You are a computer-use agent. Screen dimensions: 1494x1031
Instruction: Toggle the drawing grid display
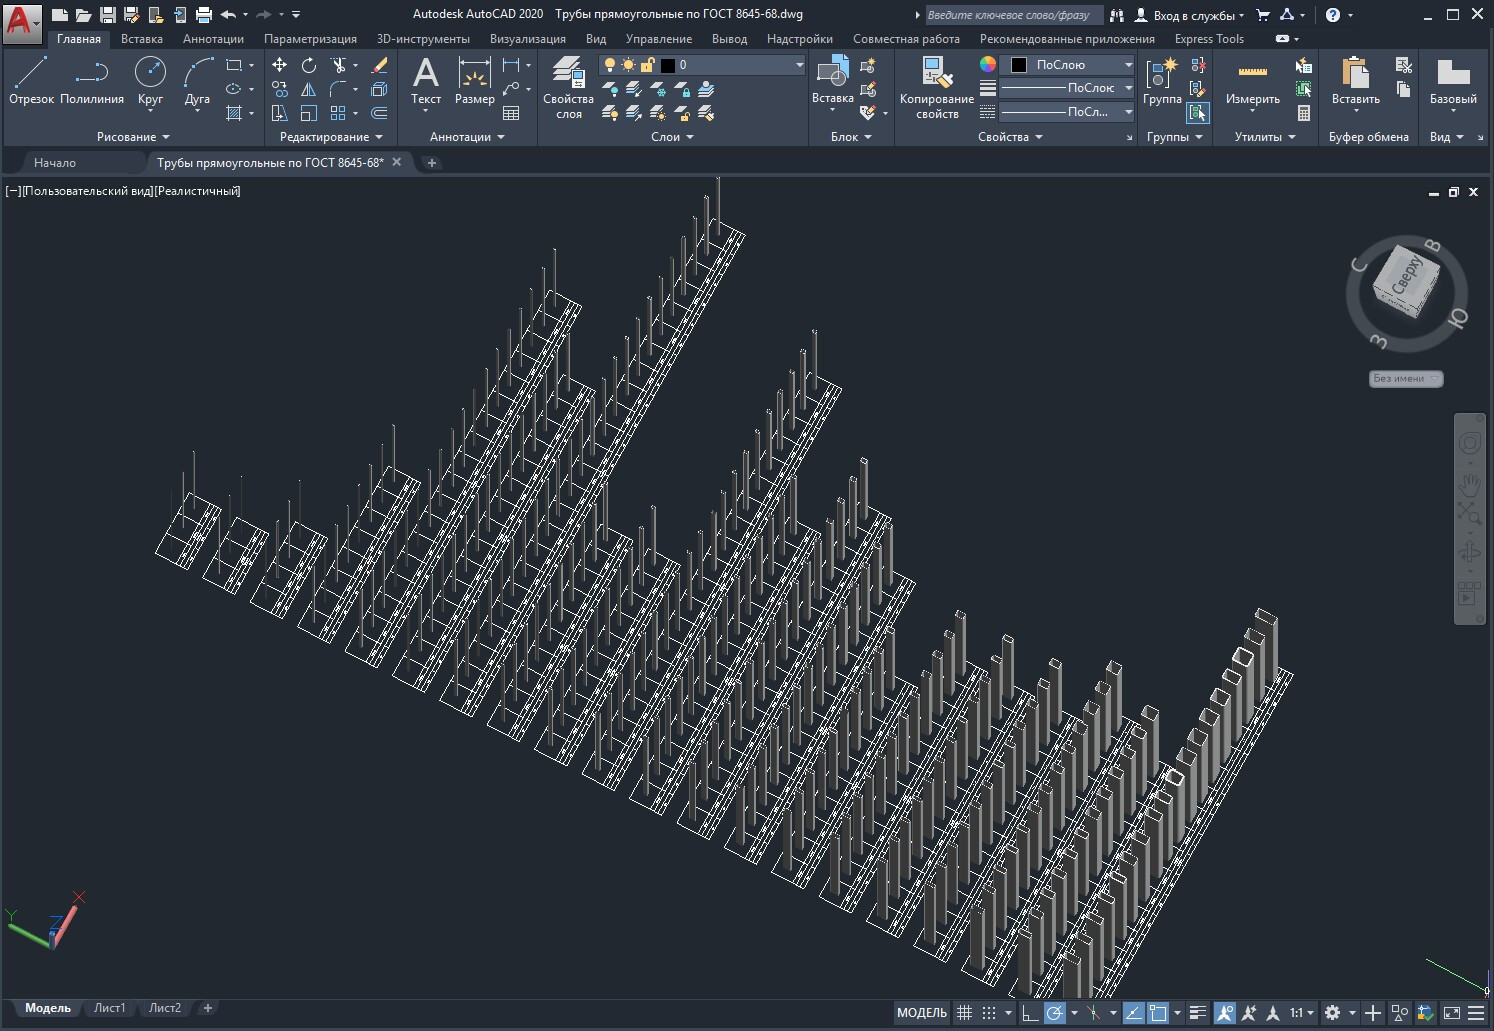964,1013
